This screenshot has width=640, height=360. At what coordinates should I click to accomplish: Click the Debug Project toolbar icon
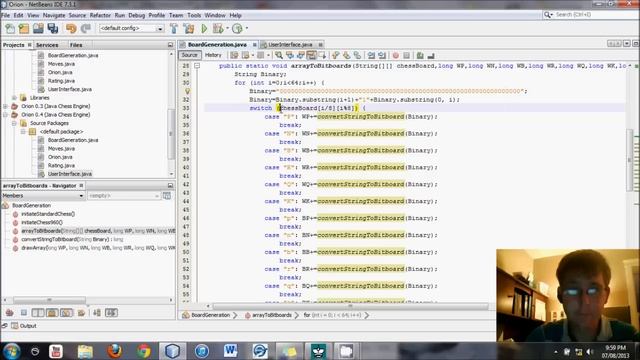[x=218, y=28]
